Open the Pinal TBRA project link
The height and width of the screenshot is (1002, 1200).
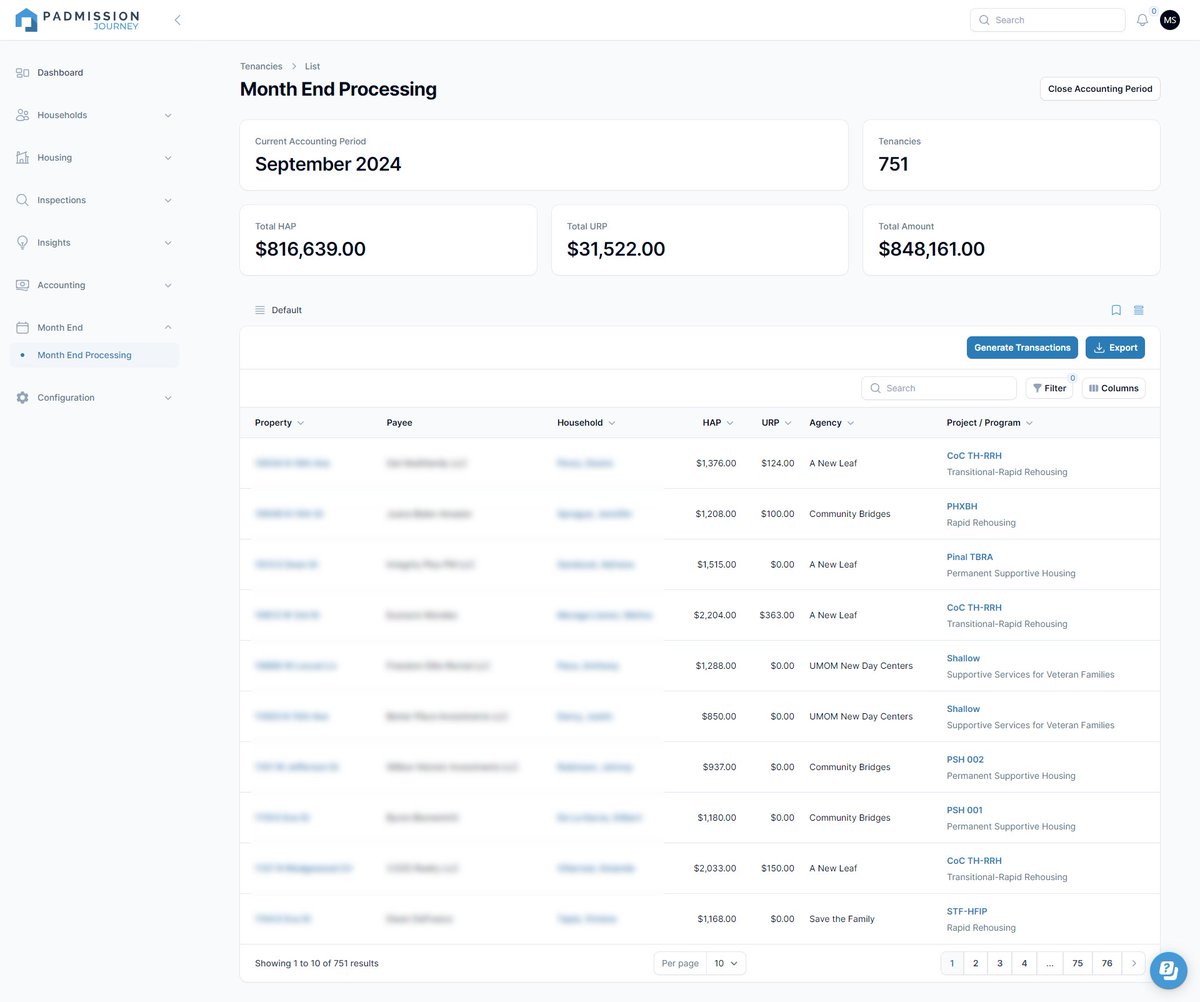click(970, 557)
